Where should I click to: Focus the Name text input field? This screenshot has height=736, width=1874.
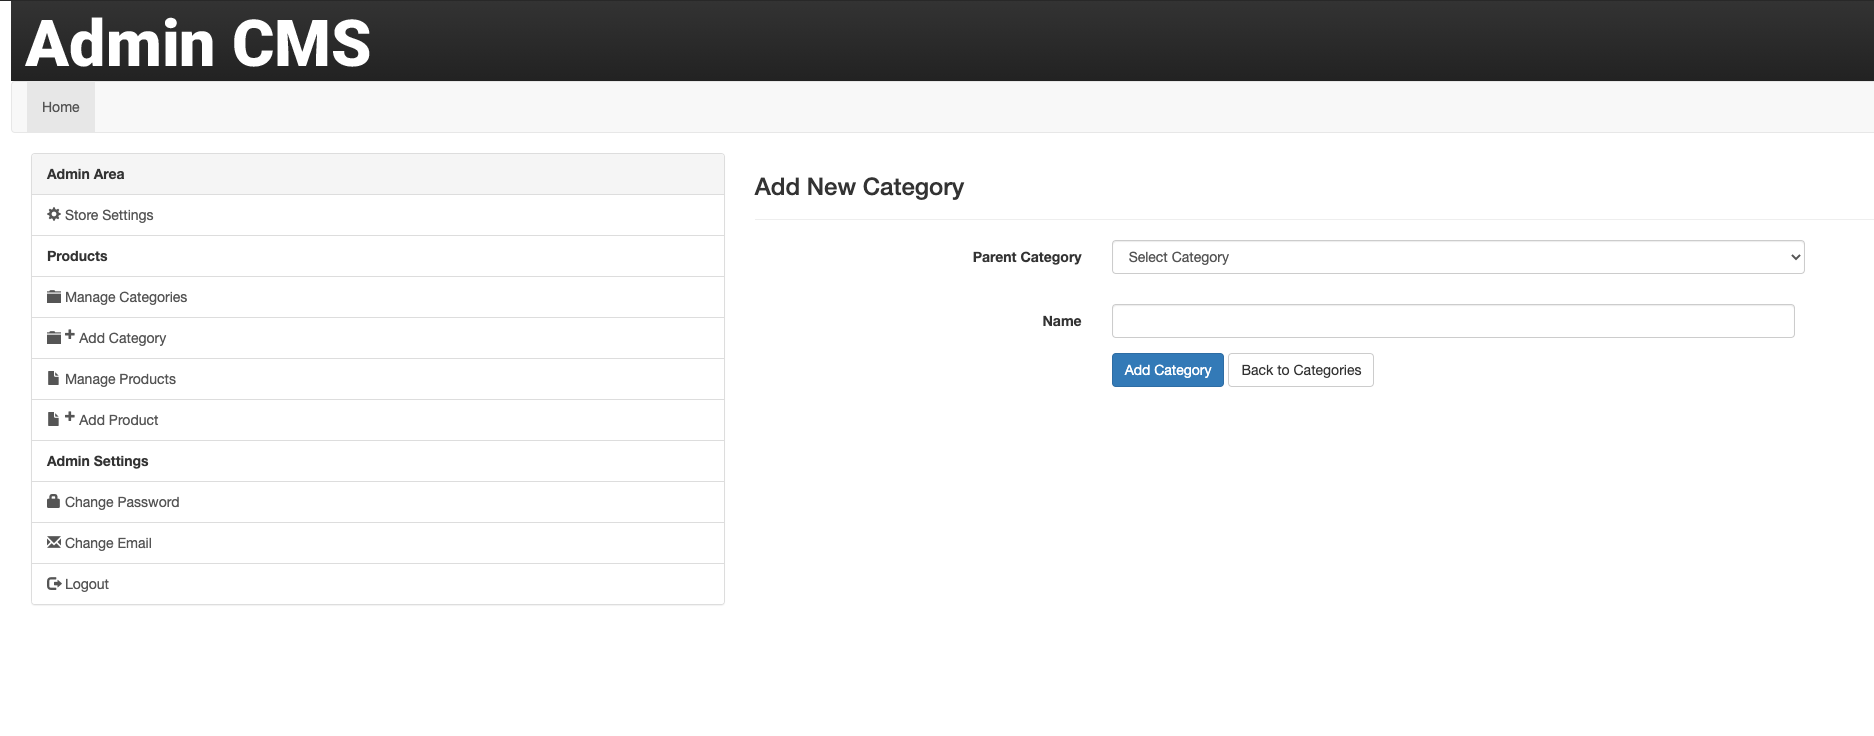pos(1452,321)
